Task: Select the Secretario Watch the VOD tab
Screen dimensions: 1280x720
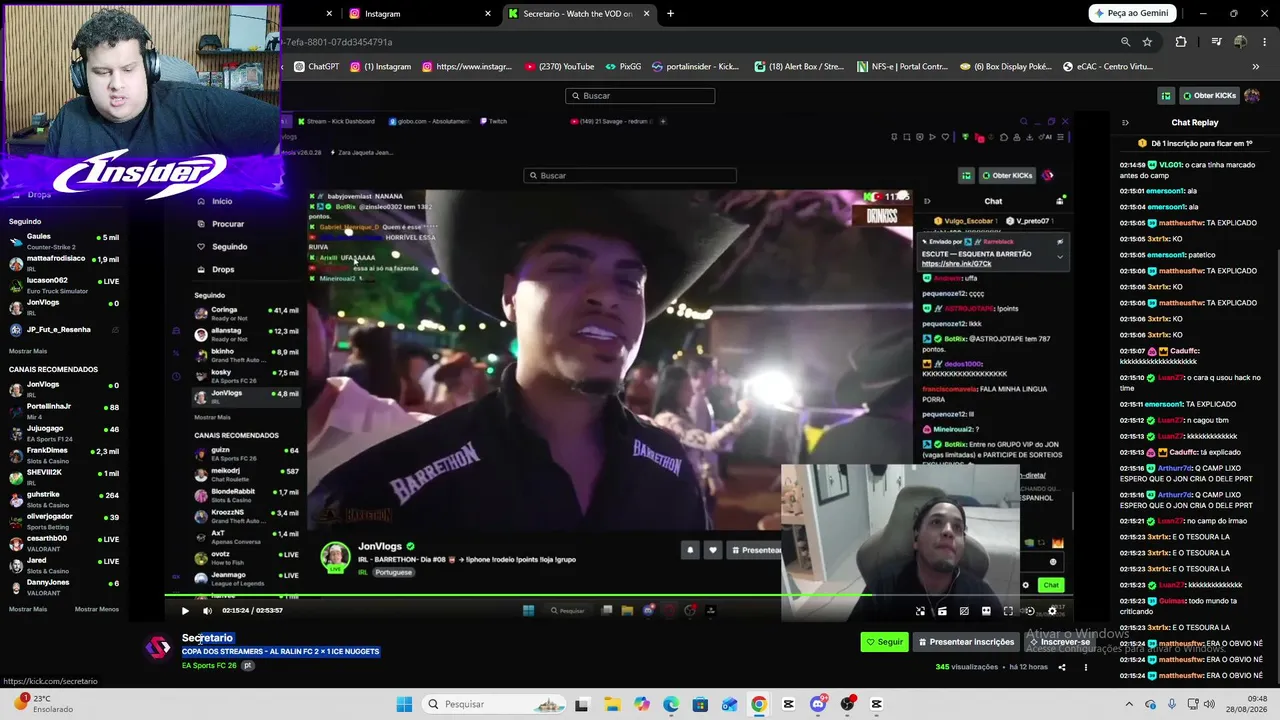Action: pos(578,14)
